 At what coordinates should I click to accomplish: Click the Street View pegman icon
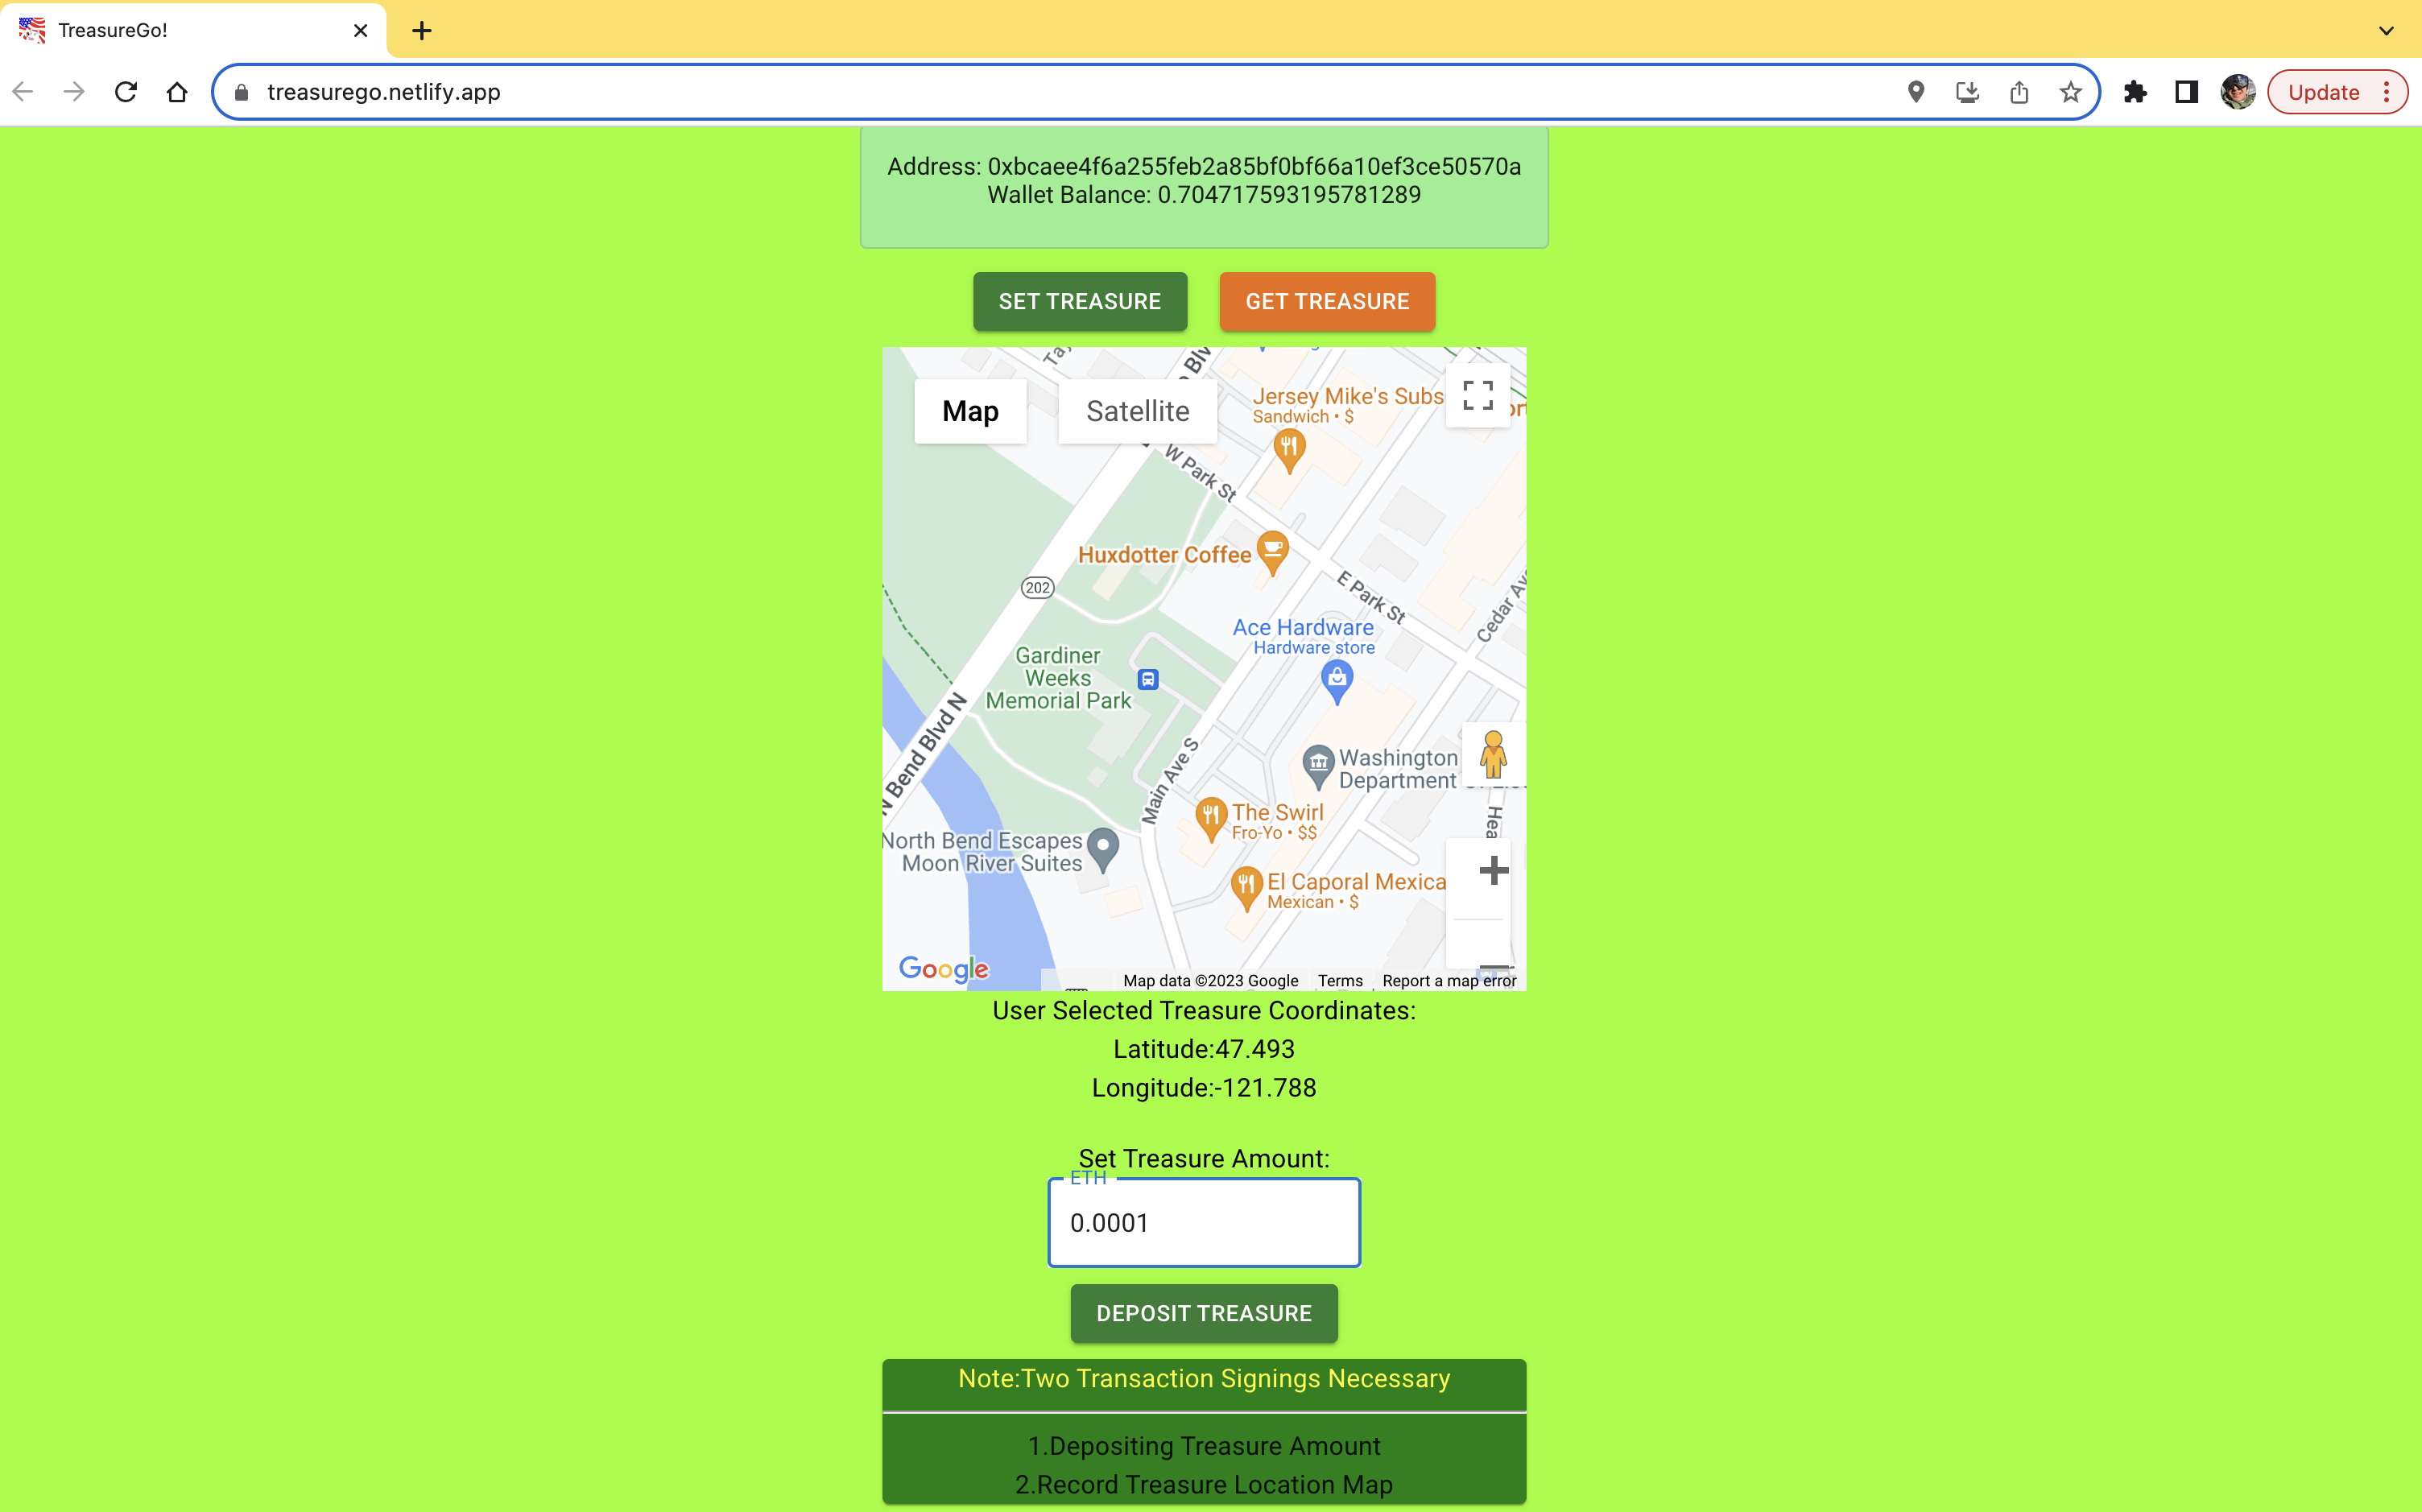click(1493, 754)
